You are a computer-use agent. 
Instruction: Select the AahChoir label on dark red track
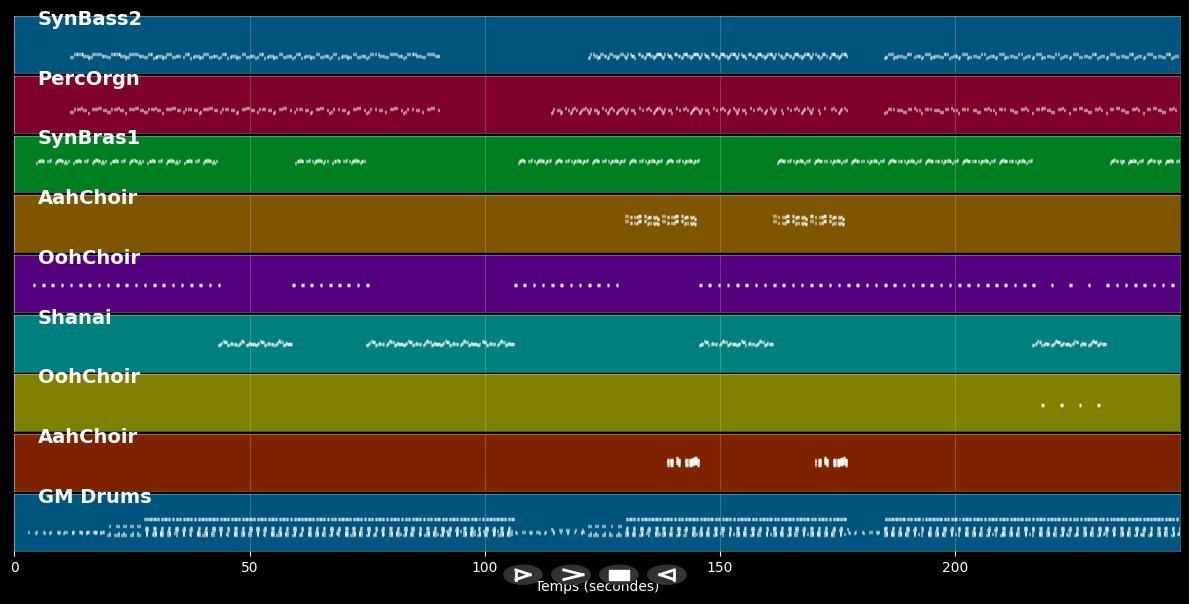pyautogui.click(x=87, y=437)
